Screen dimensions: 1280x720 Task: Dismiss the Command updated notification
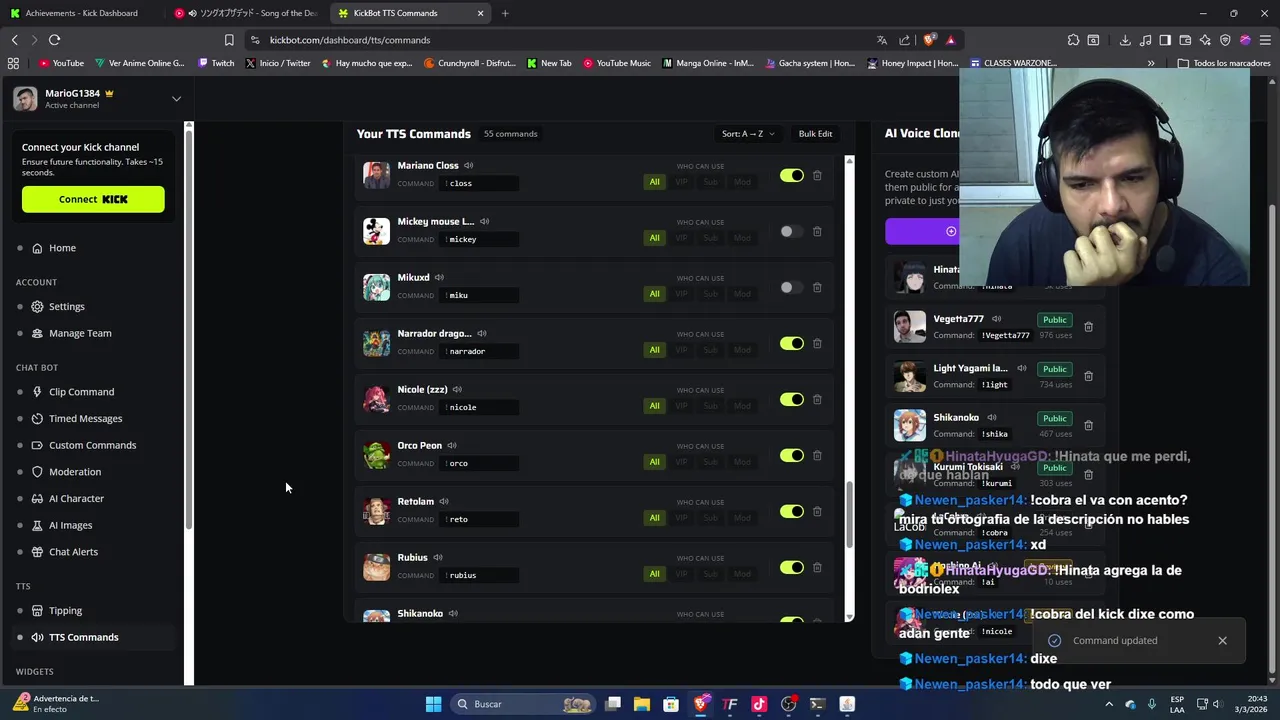(x=1222, y=641)
